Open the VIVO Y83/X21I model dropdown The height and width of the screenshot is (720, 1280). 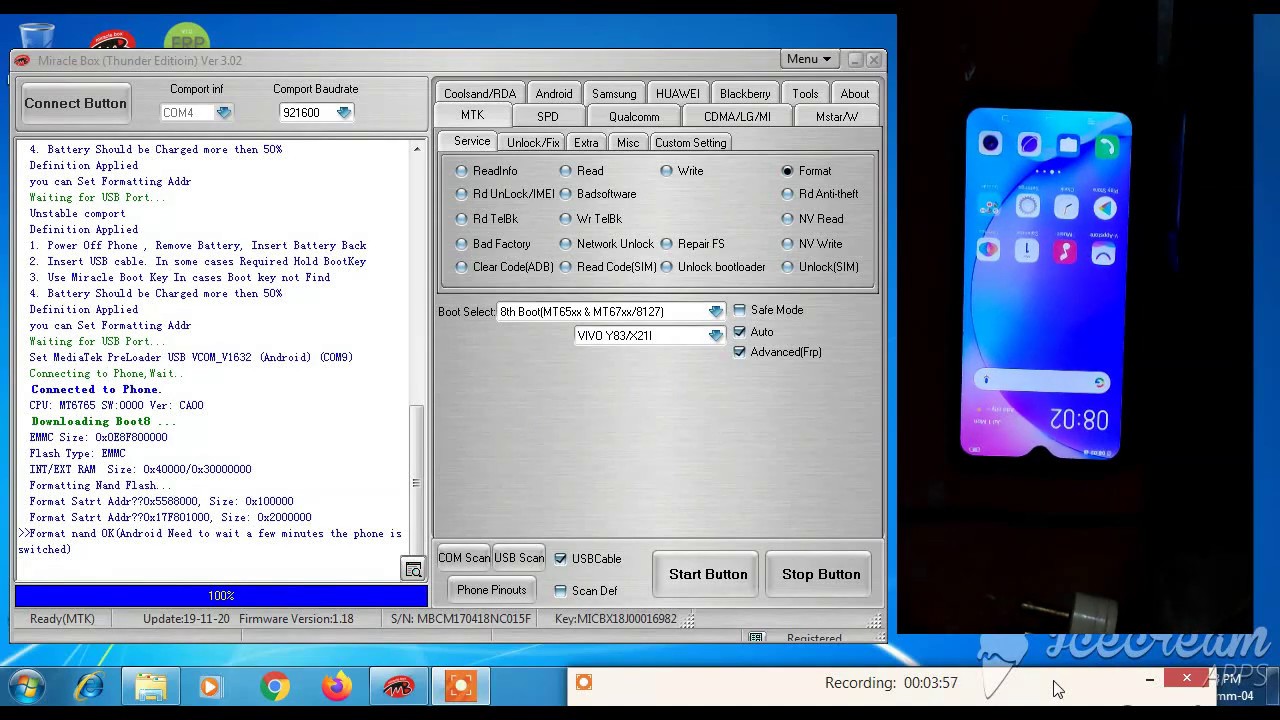tap(715, 336)
